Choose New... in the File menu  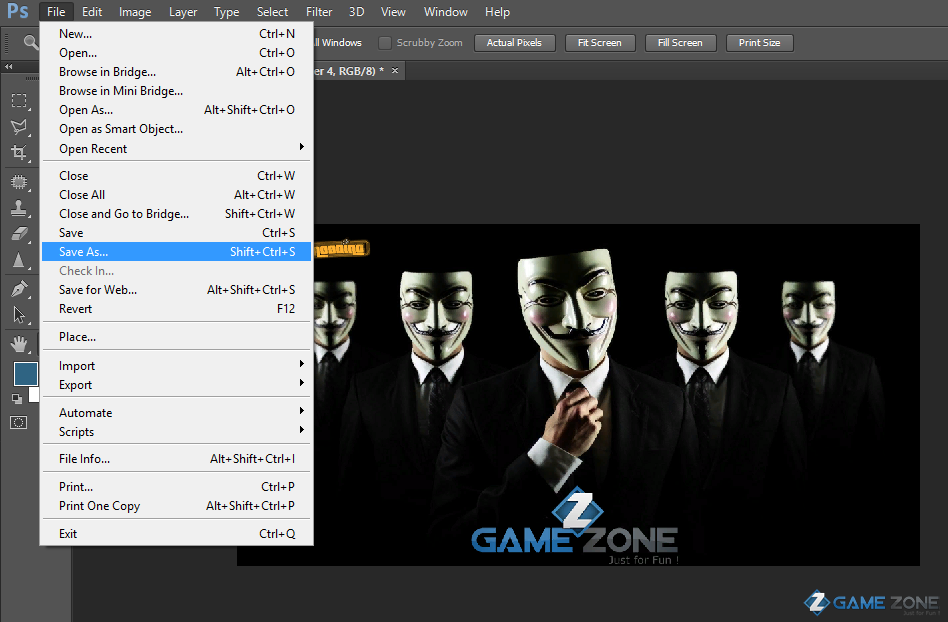[177, 34]
